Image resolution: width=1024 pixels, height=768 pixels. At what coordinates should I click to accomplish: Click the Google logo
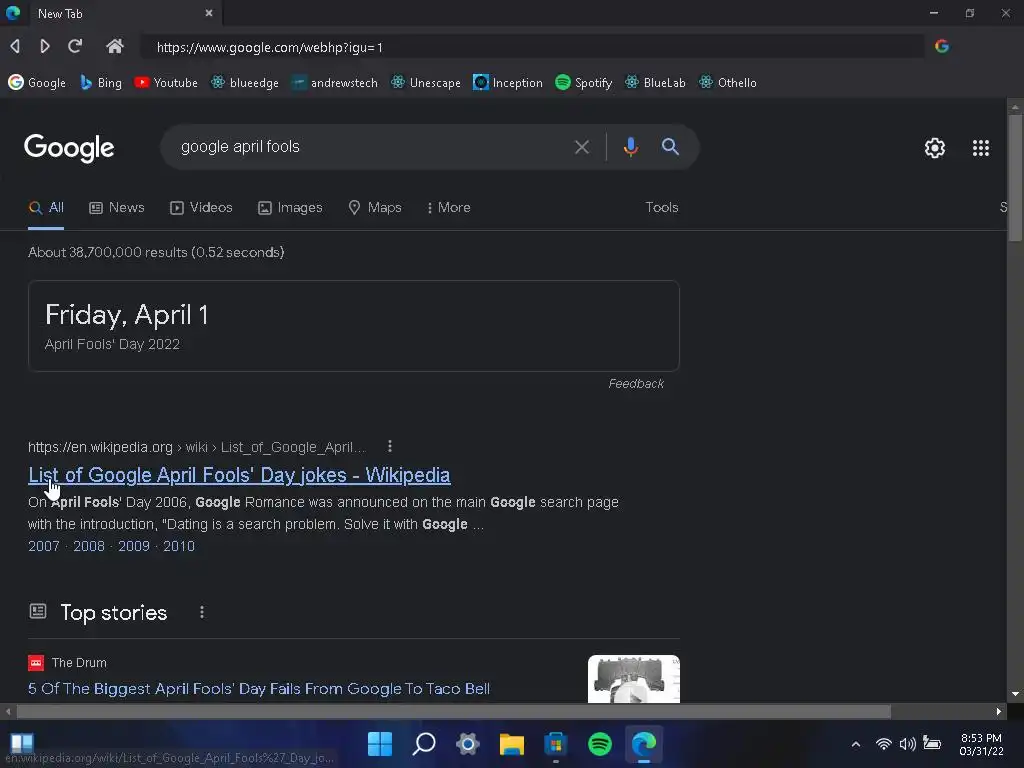(x=69, y=148)
